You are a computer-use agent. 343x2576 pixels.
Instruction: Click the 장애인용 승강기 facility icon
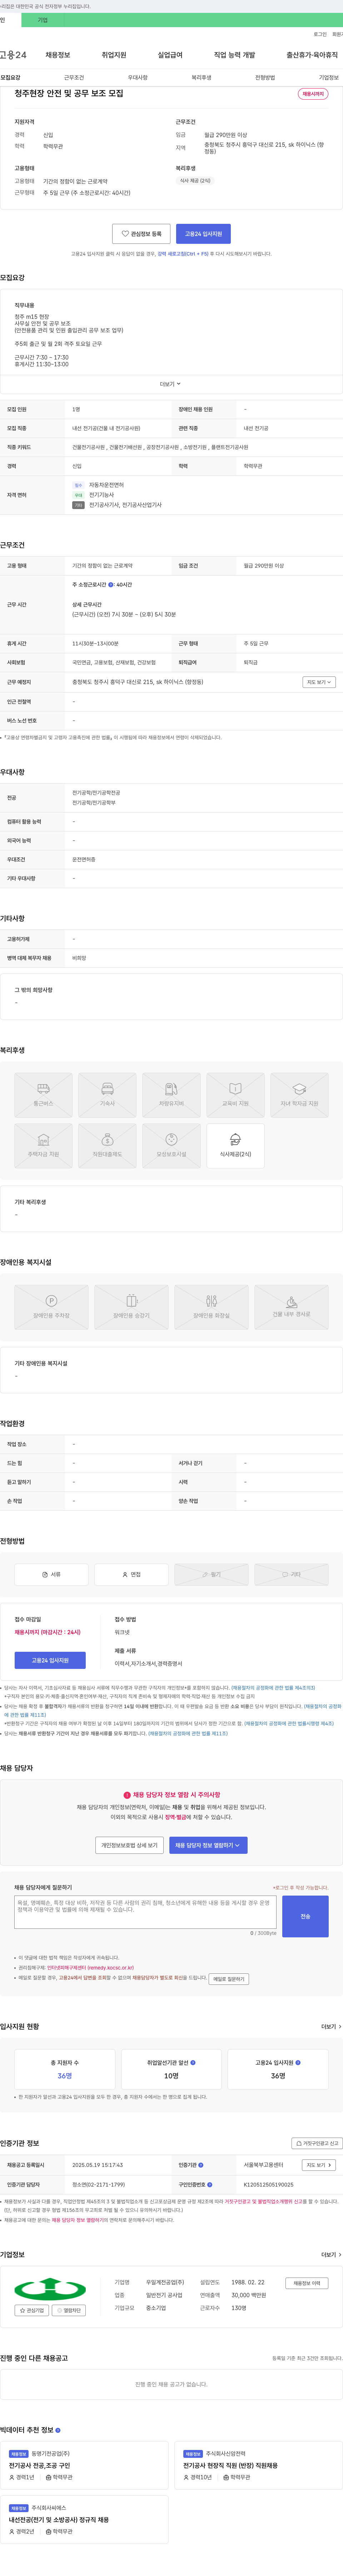[131, 1307]
